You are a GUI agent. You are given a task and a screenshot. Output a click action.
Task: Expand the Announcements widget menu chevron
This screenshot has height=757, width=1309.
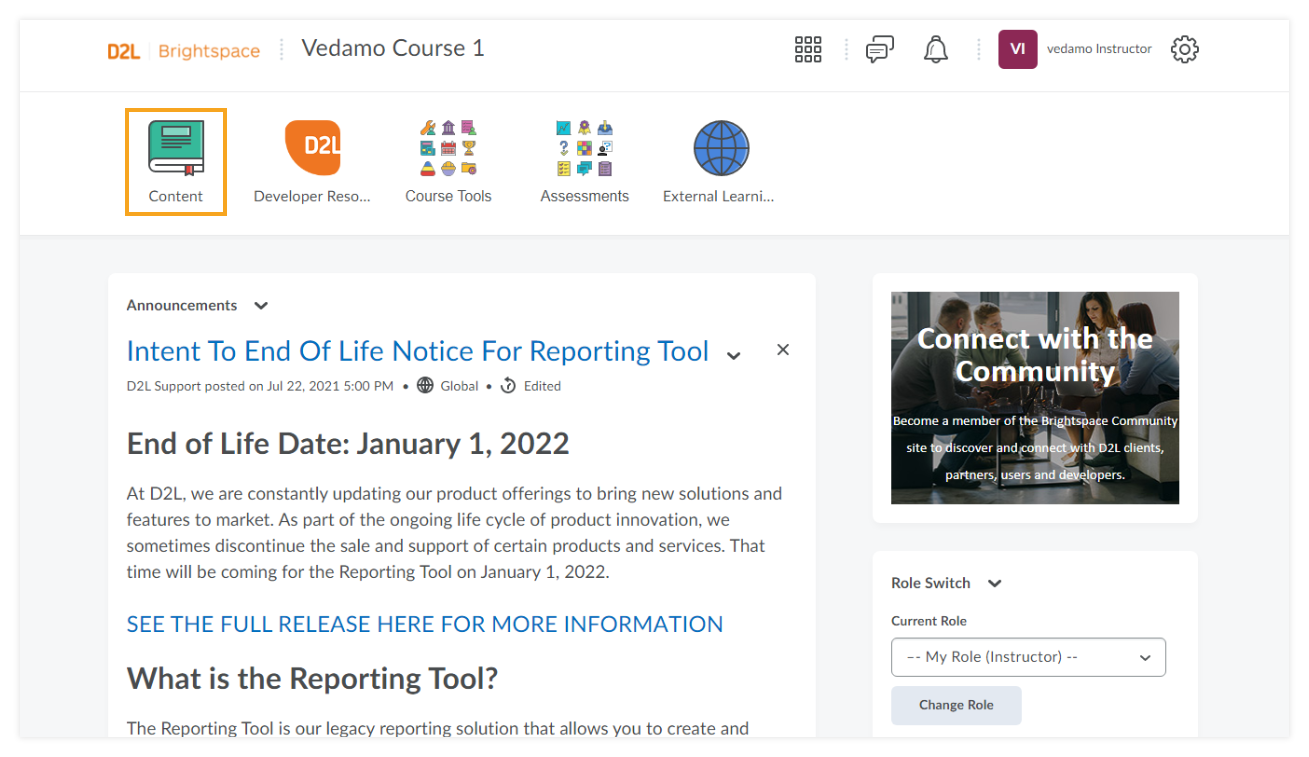tap(261, 306)
